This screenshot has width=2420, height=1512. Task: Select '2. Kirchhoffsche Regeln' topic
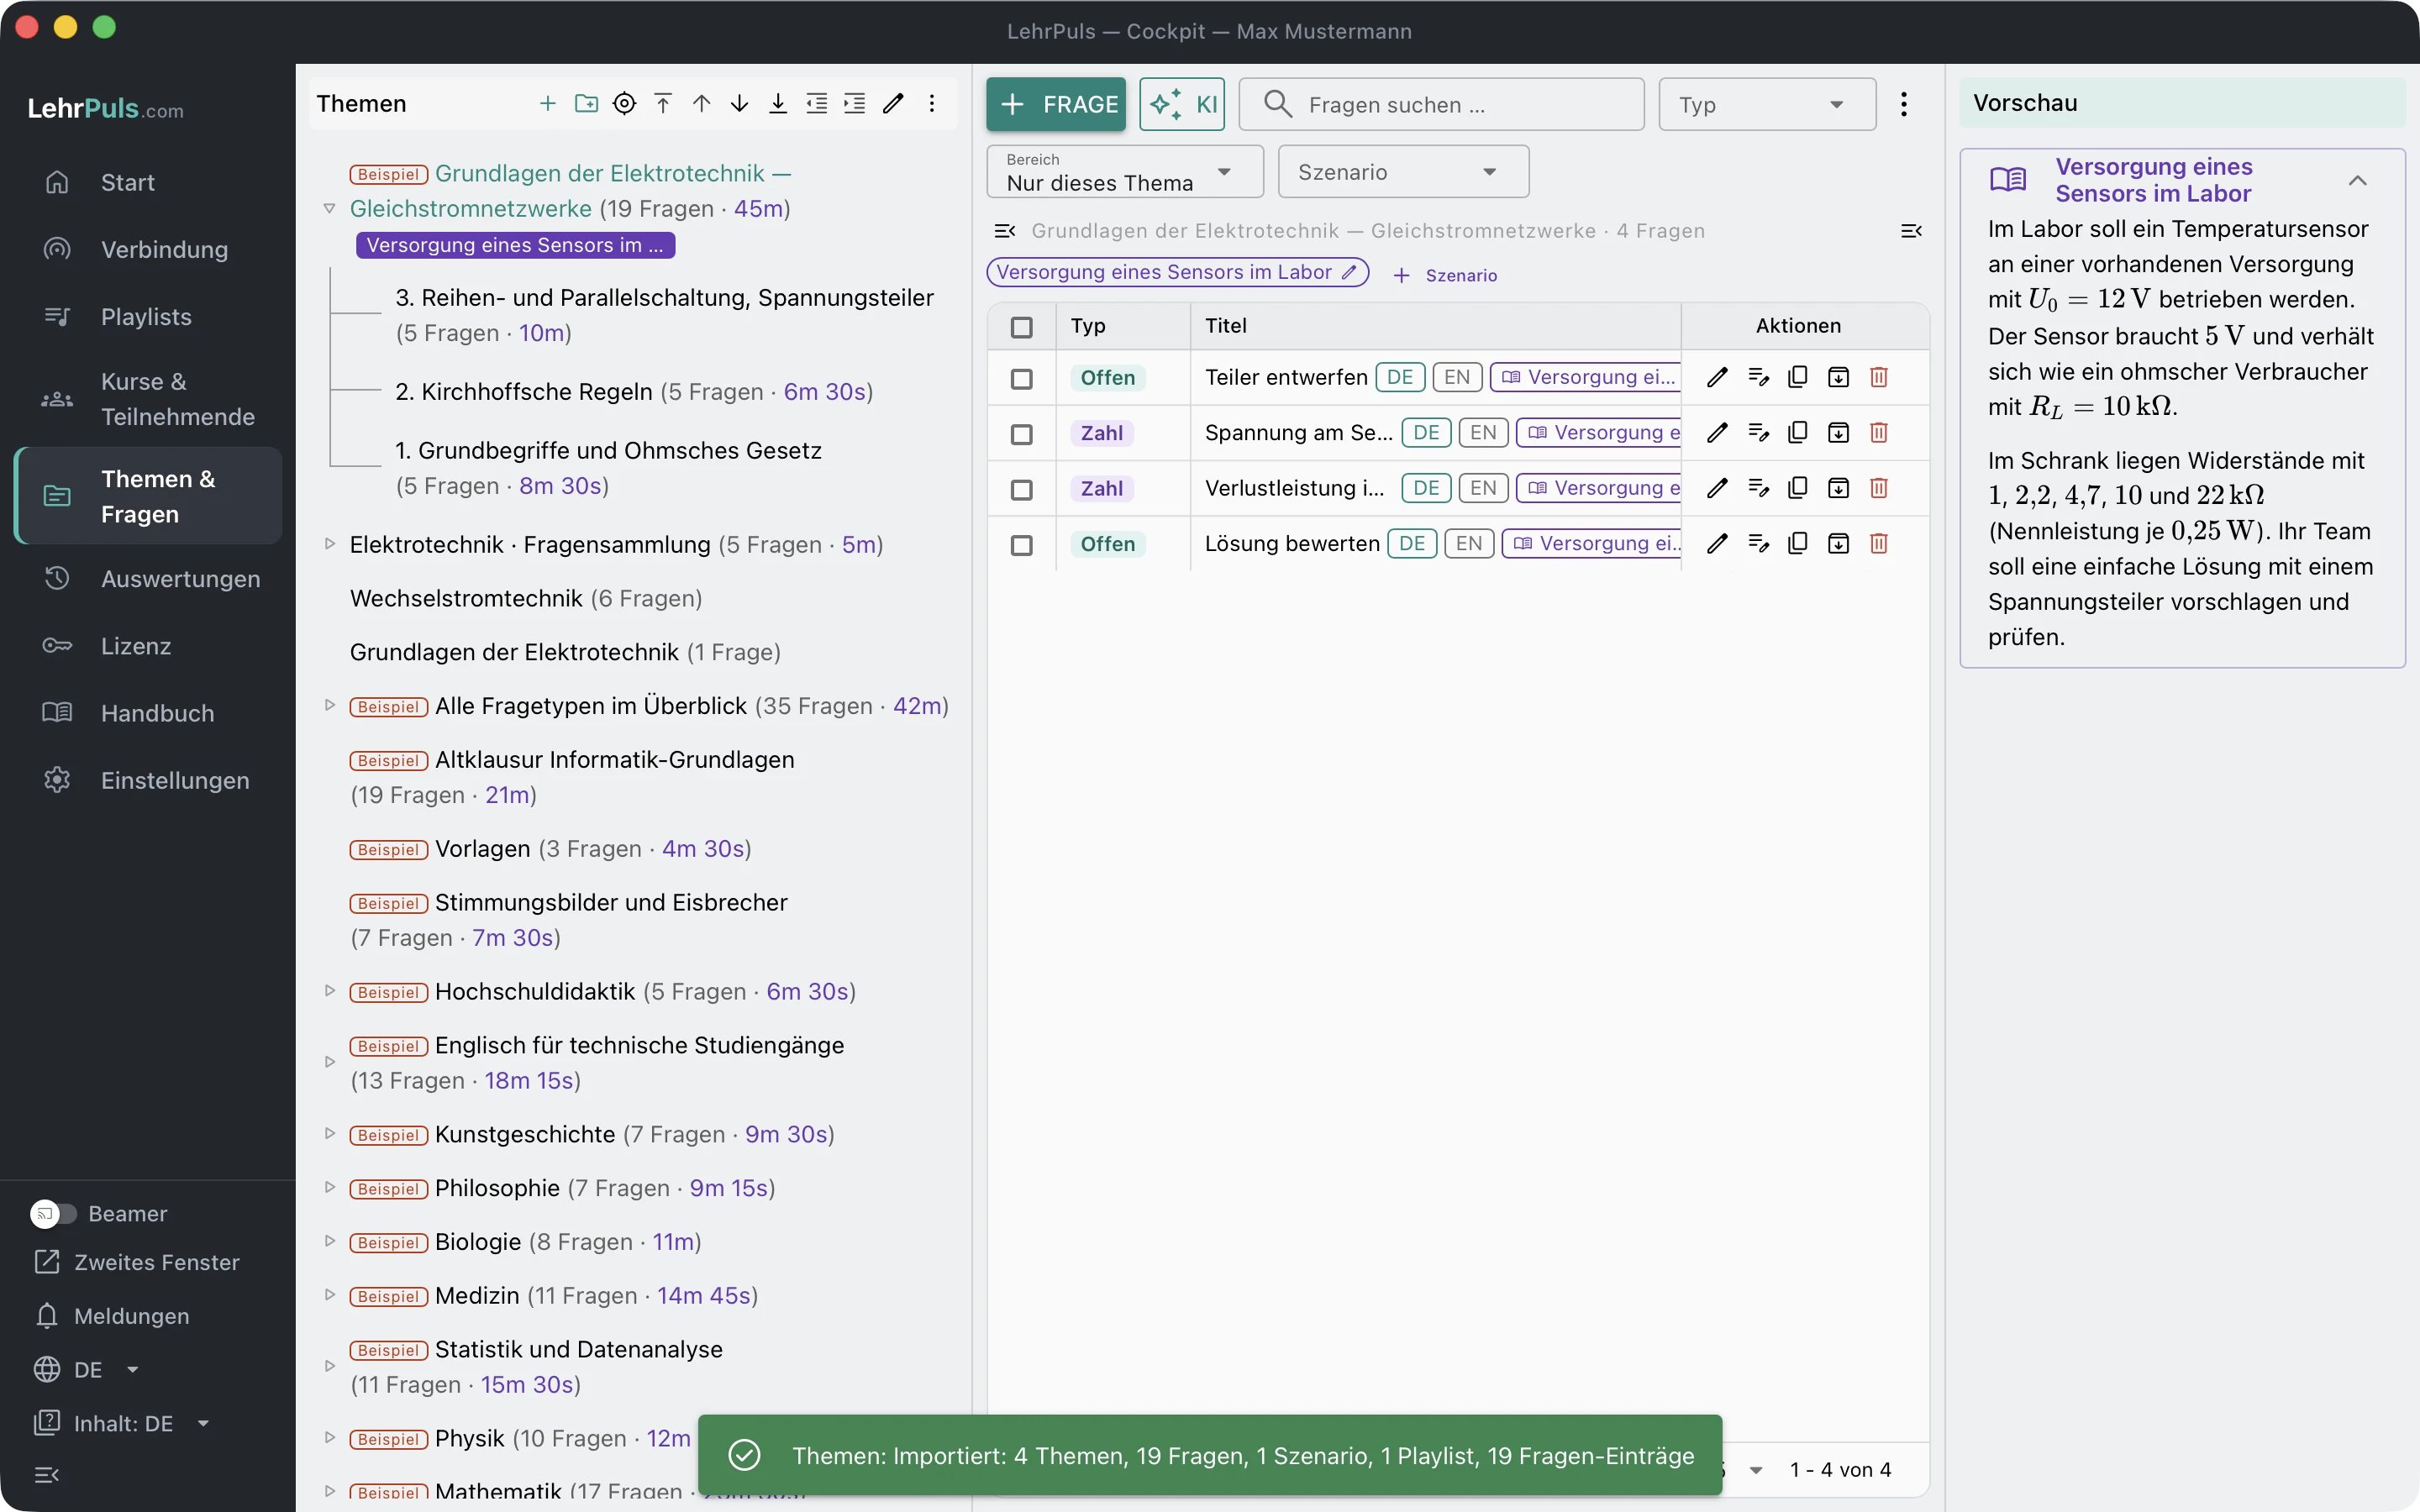(523, 391)
